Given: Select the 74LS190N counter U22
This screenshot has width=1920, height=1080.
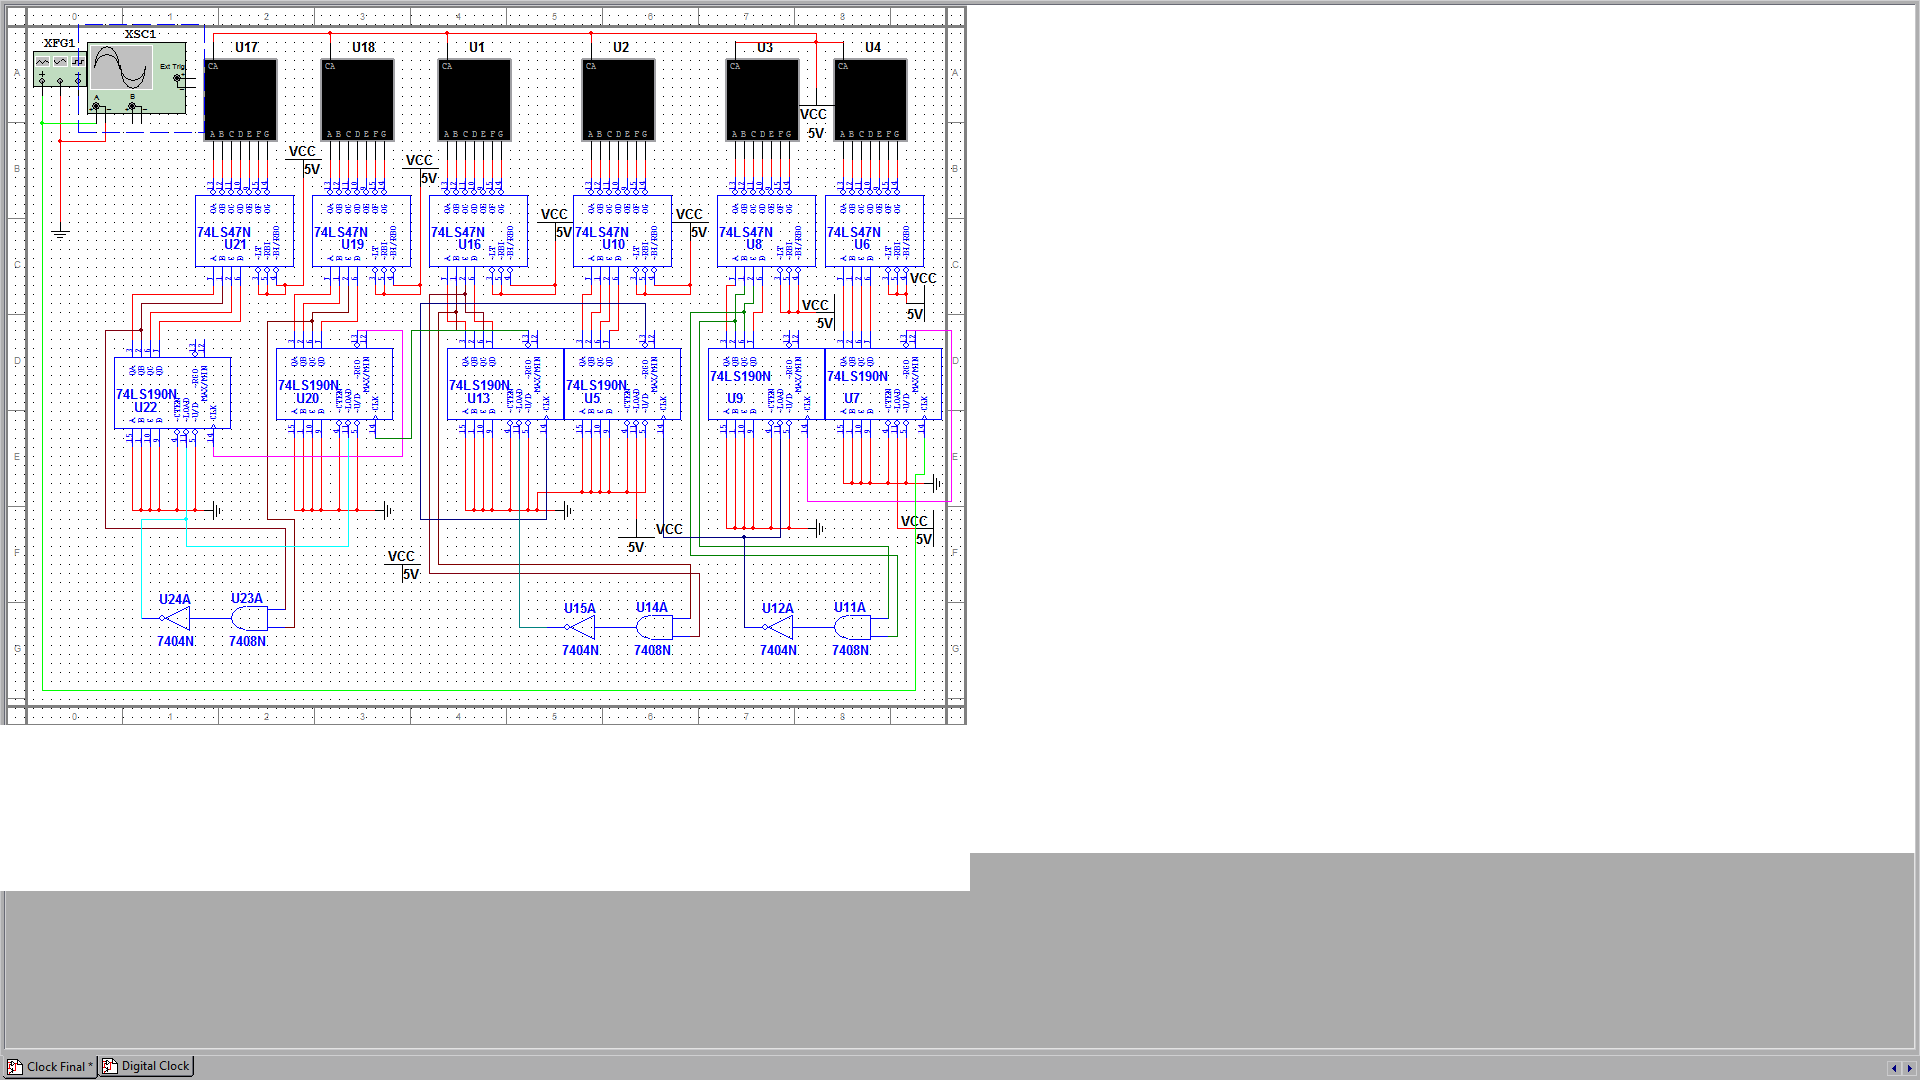Looking at the screenshot, I should point(173,393).
